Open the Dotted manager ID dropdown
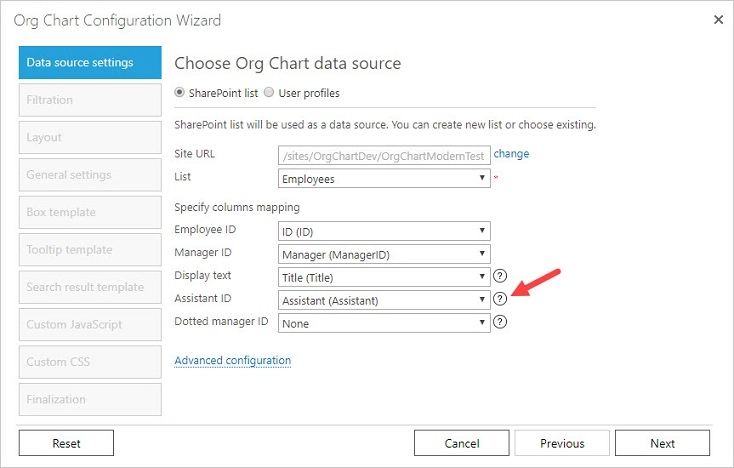 384,323
